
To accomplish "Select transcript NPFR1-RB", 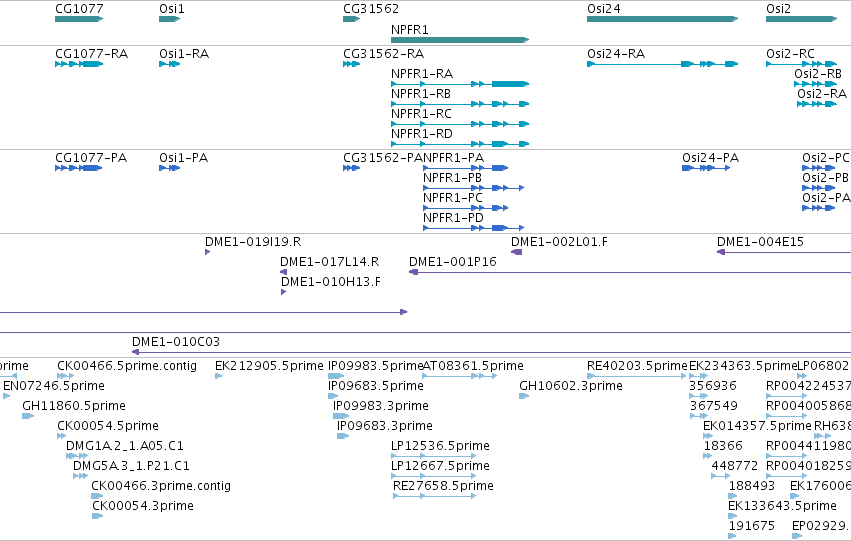I will (460, 104).
